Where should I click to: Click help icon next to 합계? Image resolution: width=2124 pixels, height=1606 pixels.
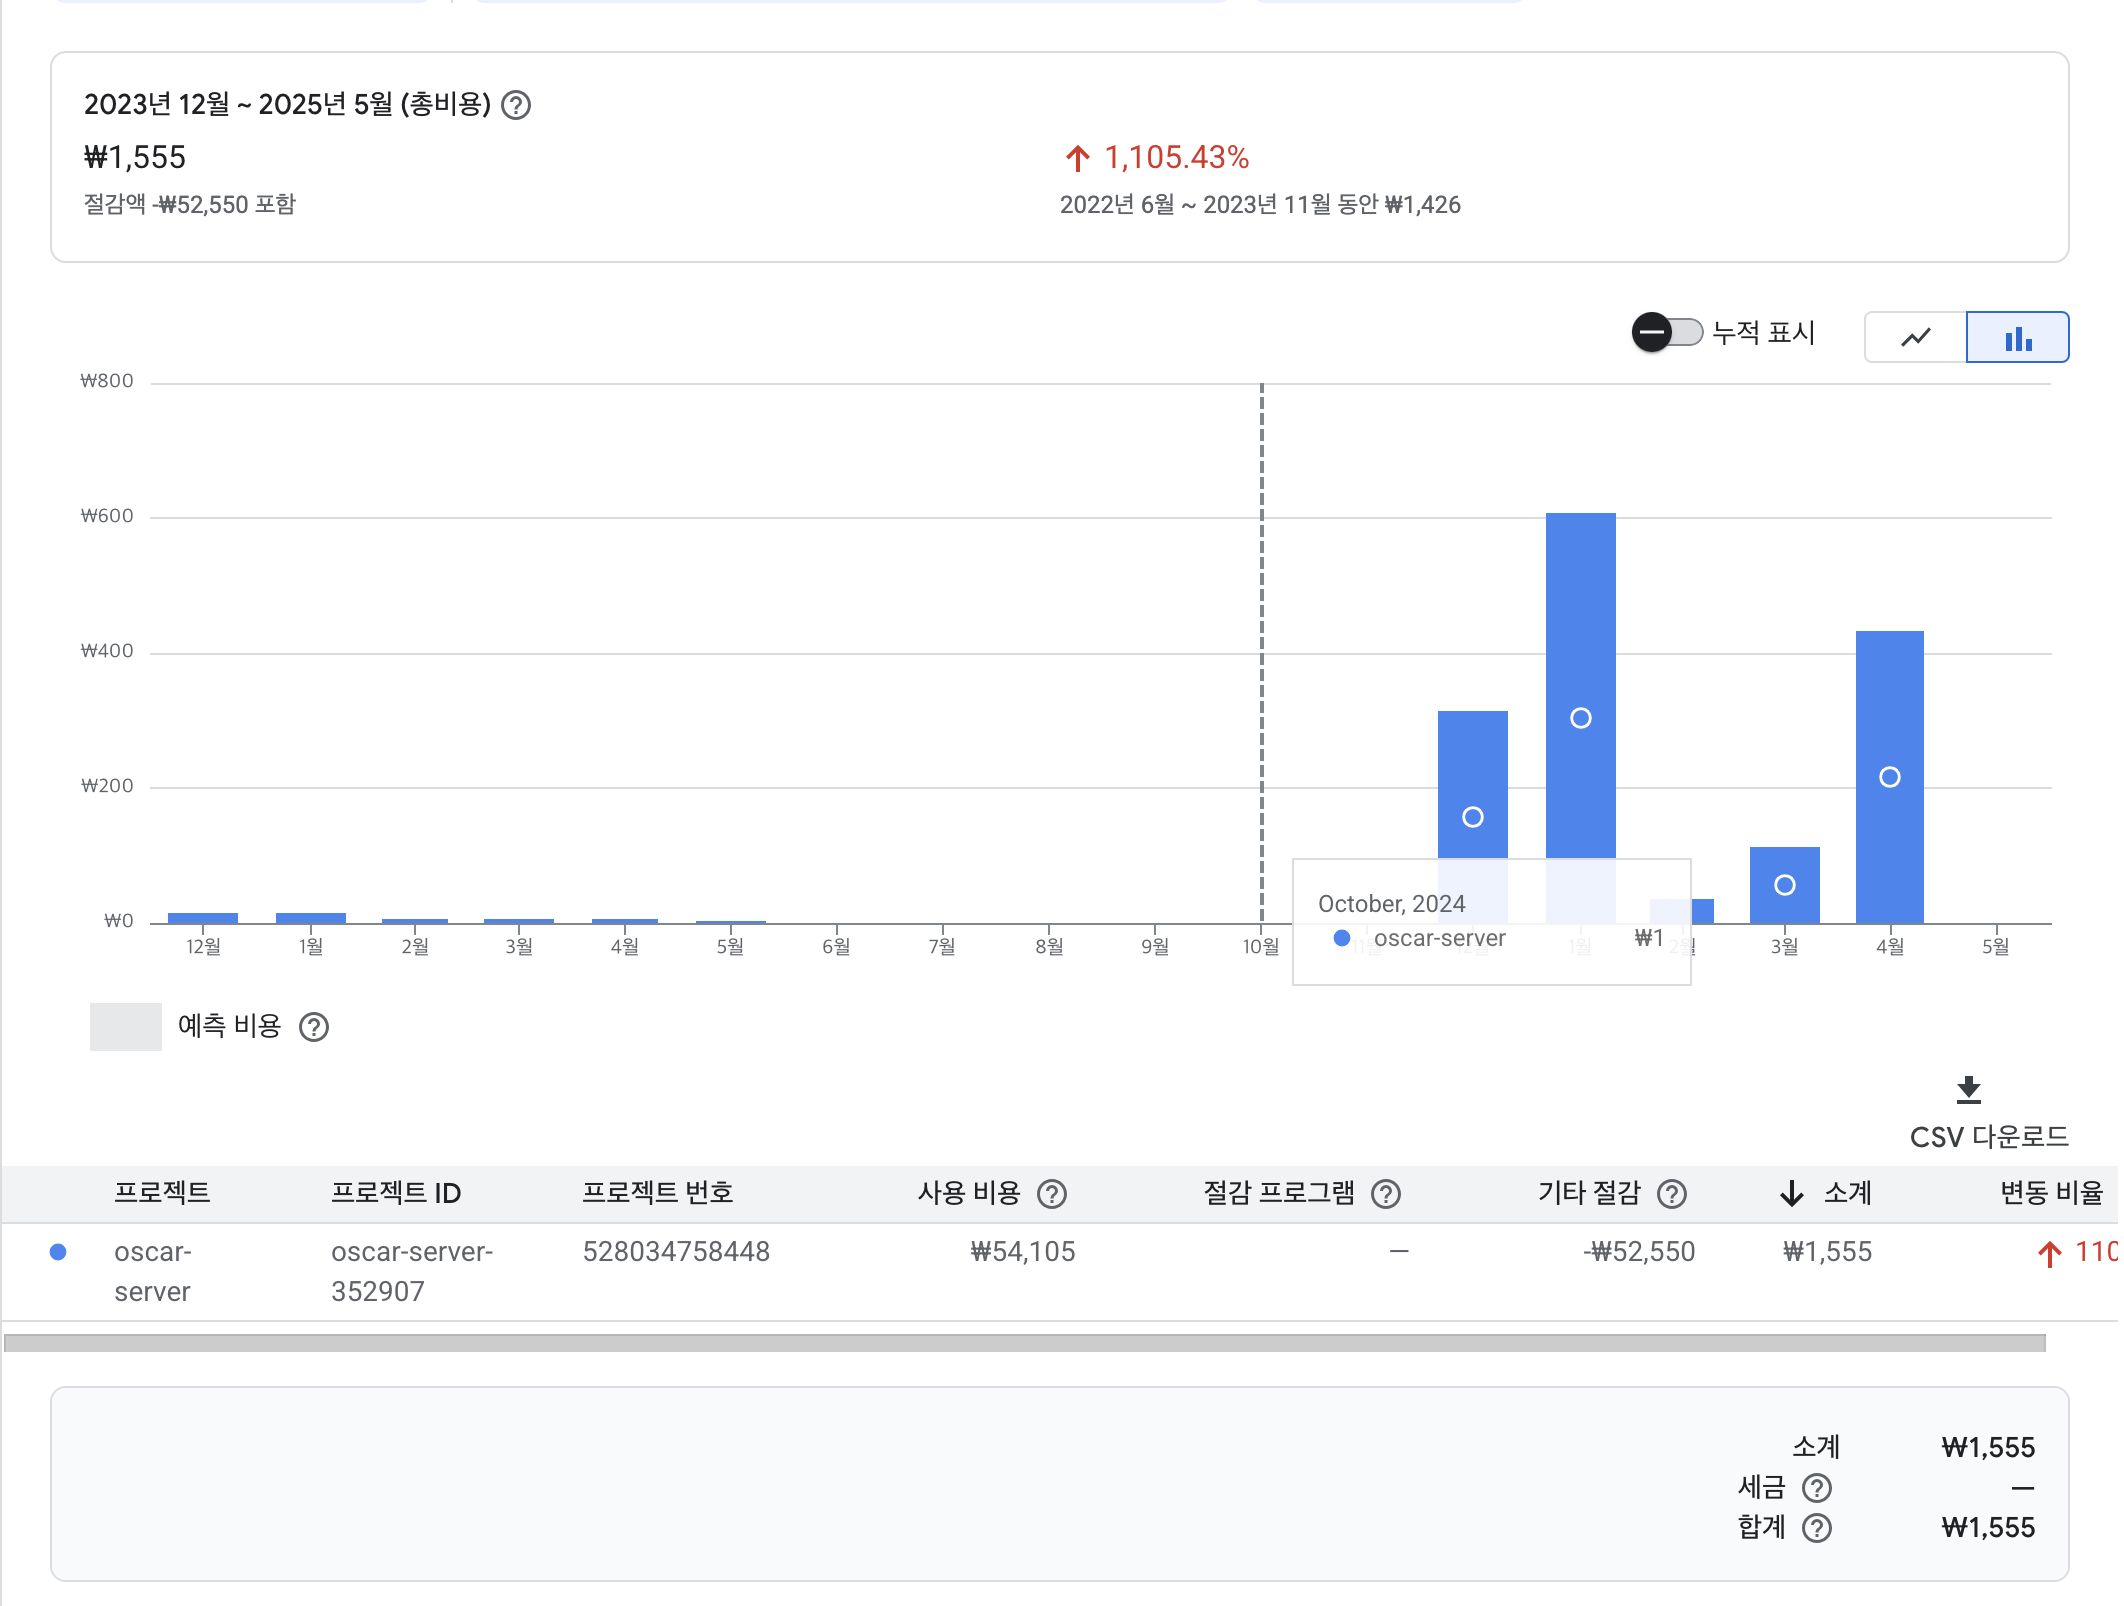click(x=1816, y=1528)
